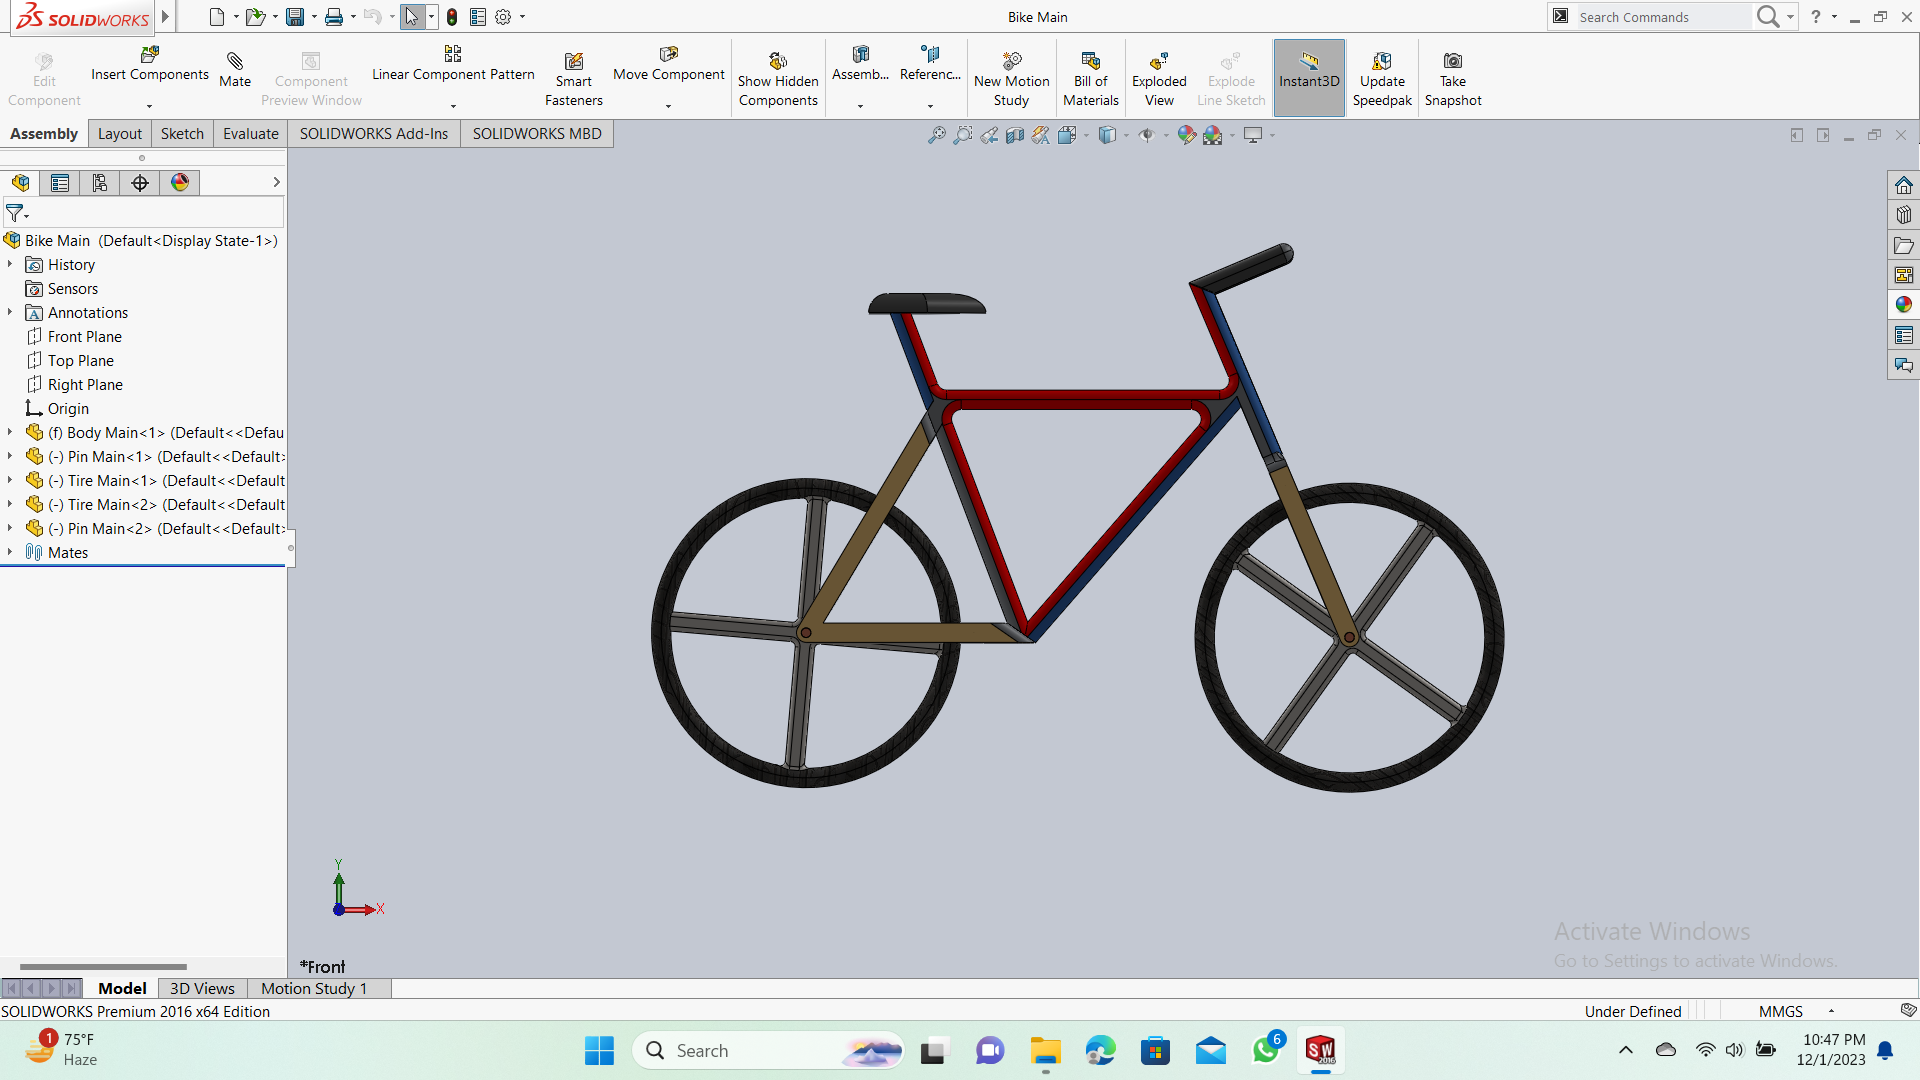The image size is (1920, 1080).
Task: Expand Body Main<1> component
Action: 10,432
